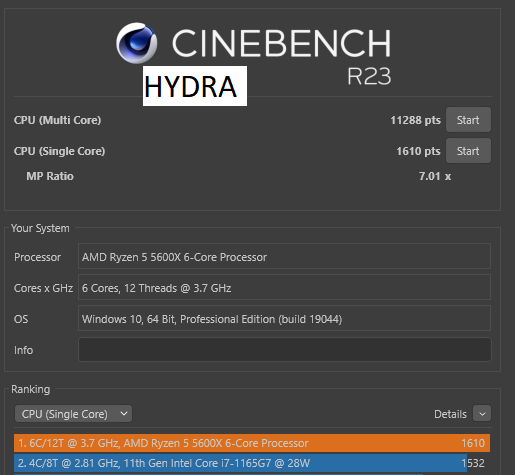
Task: Click the OS field showing Windows 10
Action: (x=284, y=319)
